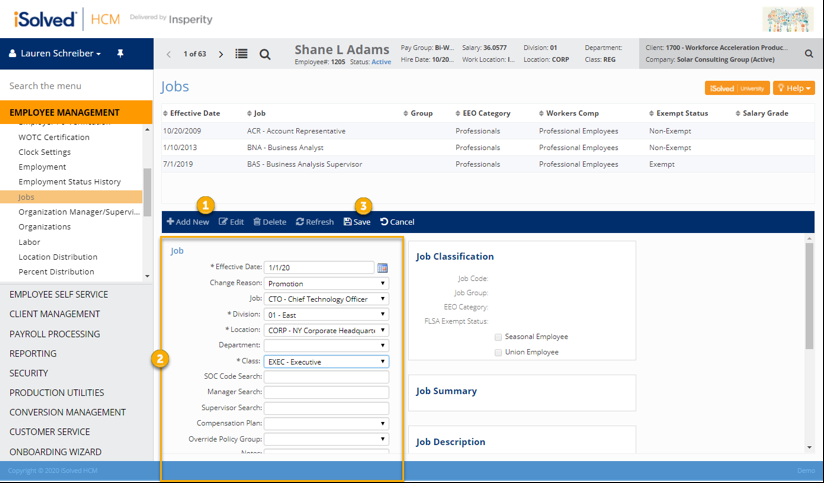
Task: Select the Jobs menu item
Action: [x=71, y=197]
